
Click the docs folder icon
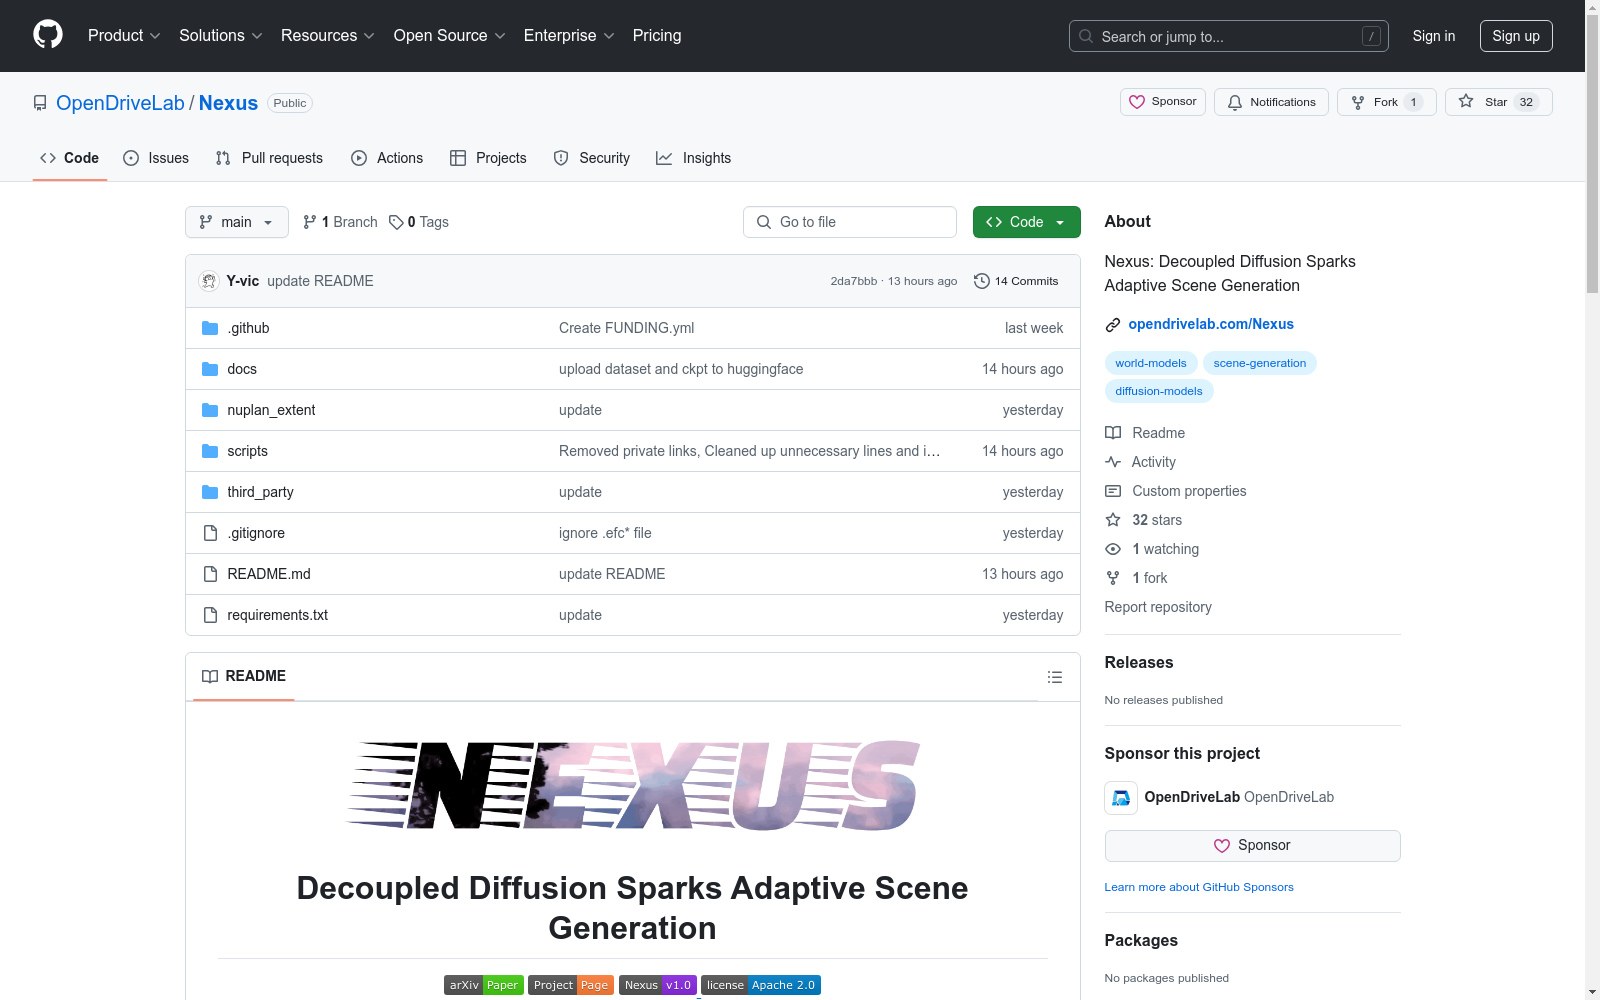point(210,369)
